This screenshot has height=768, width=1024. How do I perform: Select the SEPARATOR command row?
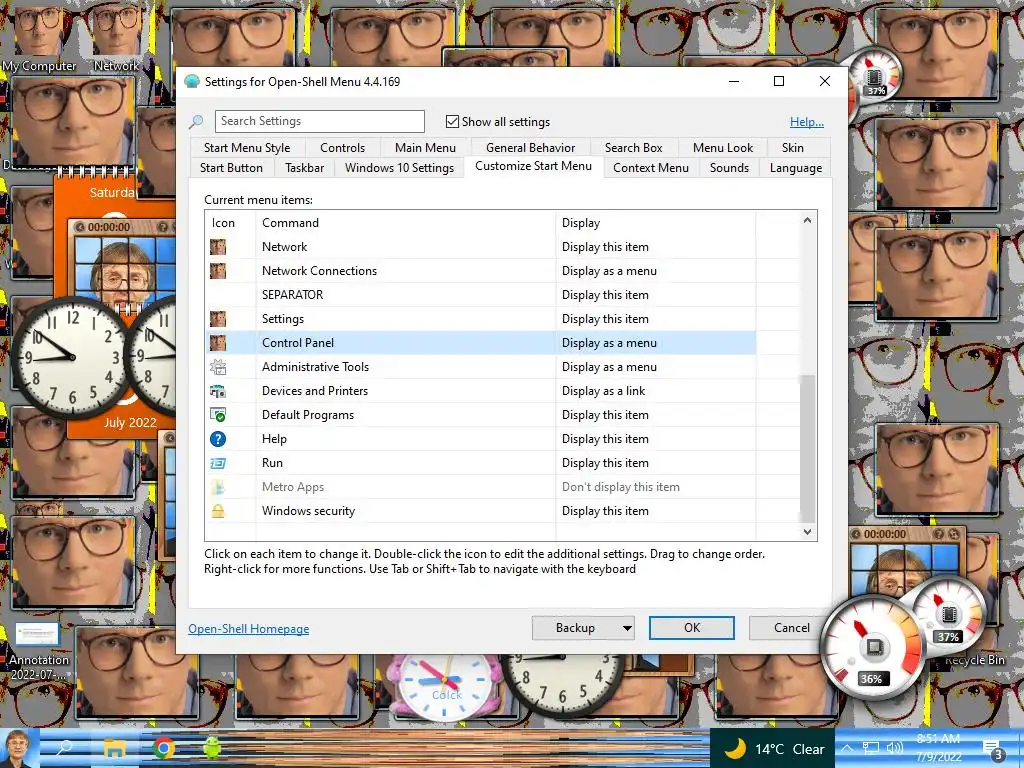480,295
